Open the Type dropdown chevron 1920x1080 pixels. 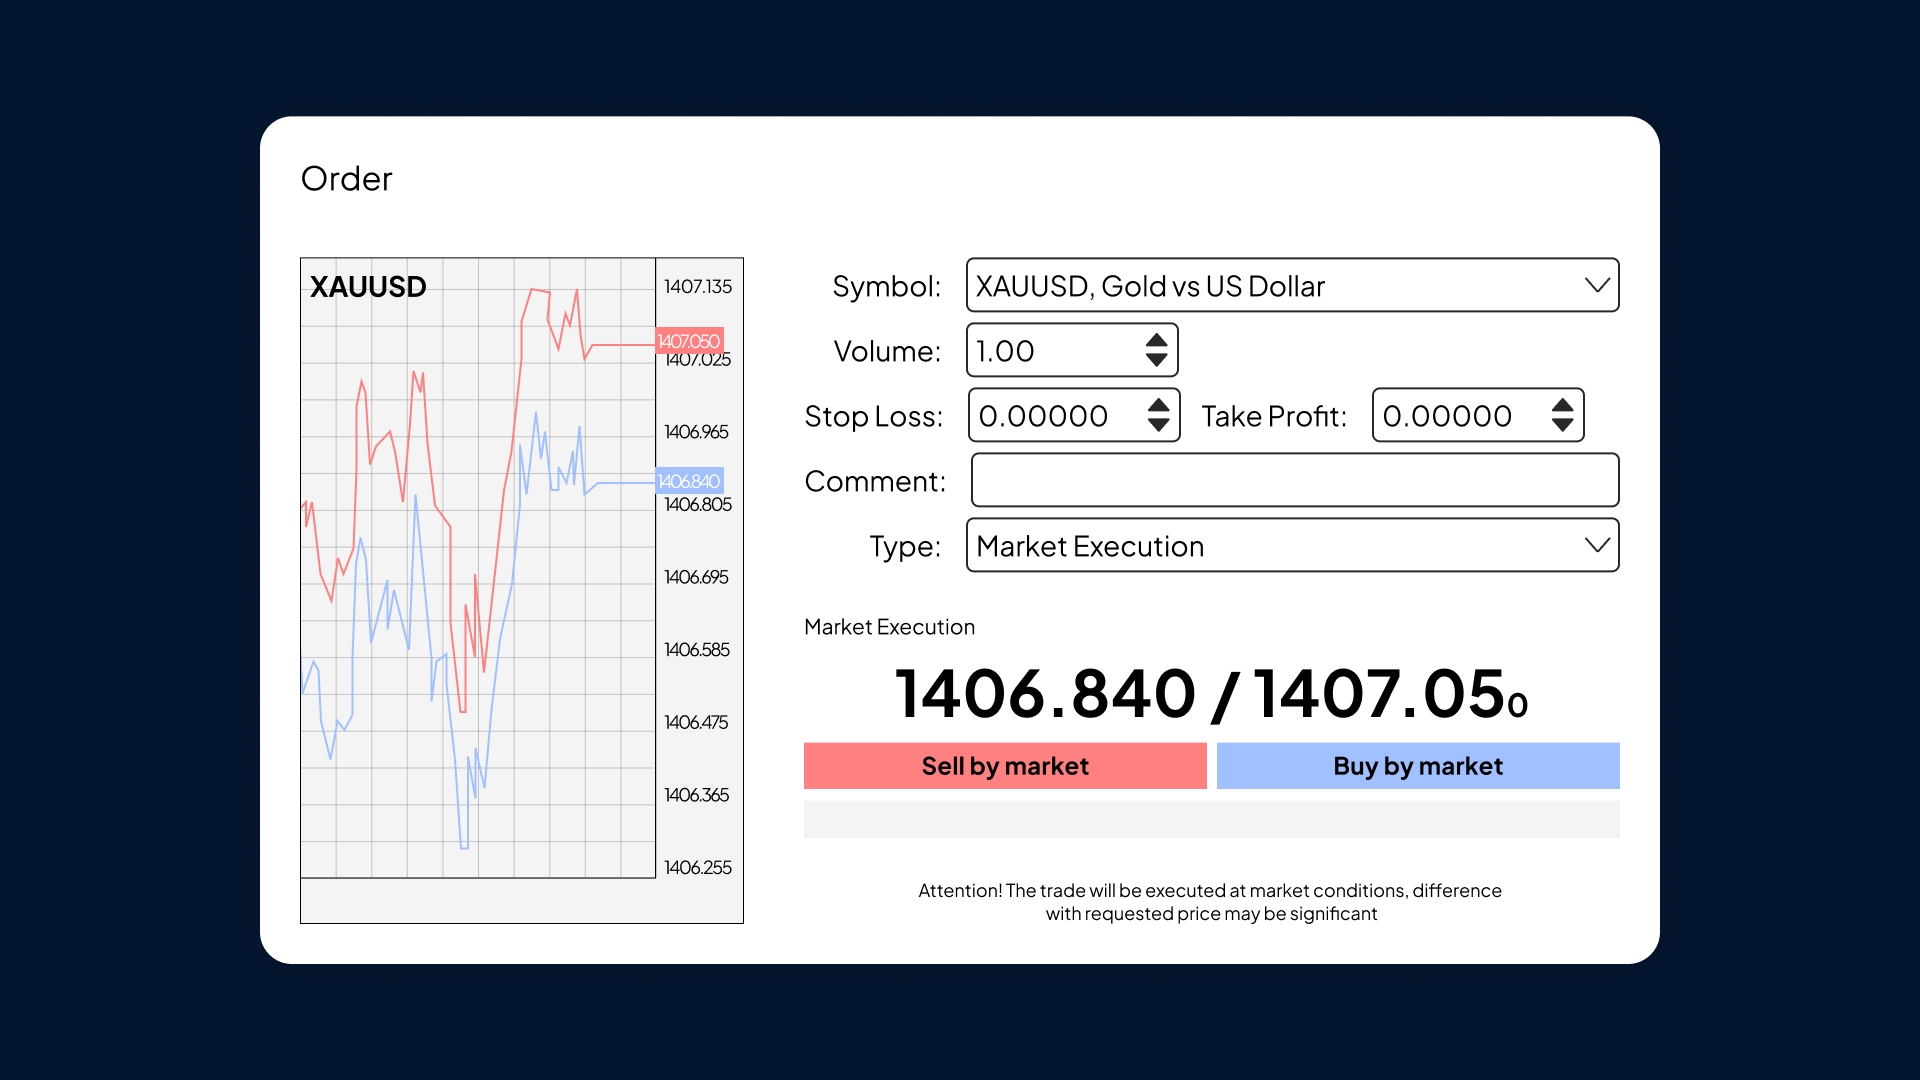(x=1597, y=545)
